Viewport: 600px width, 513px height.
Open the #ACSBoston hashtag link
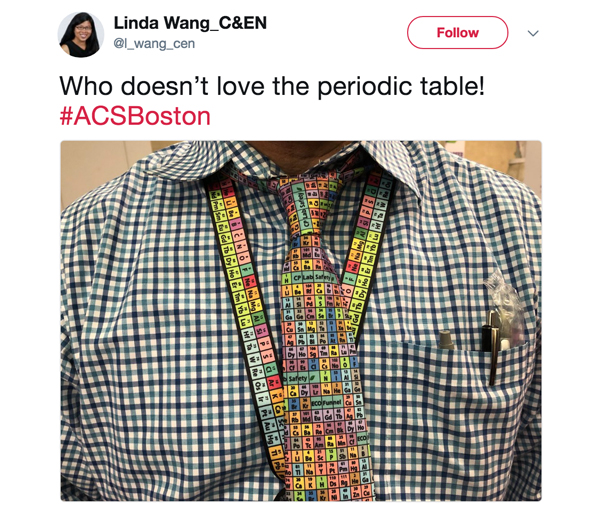pos(135,116)
